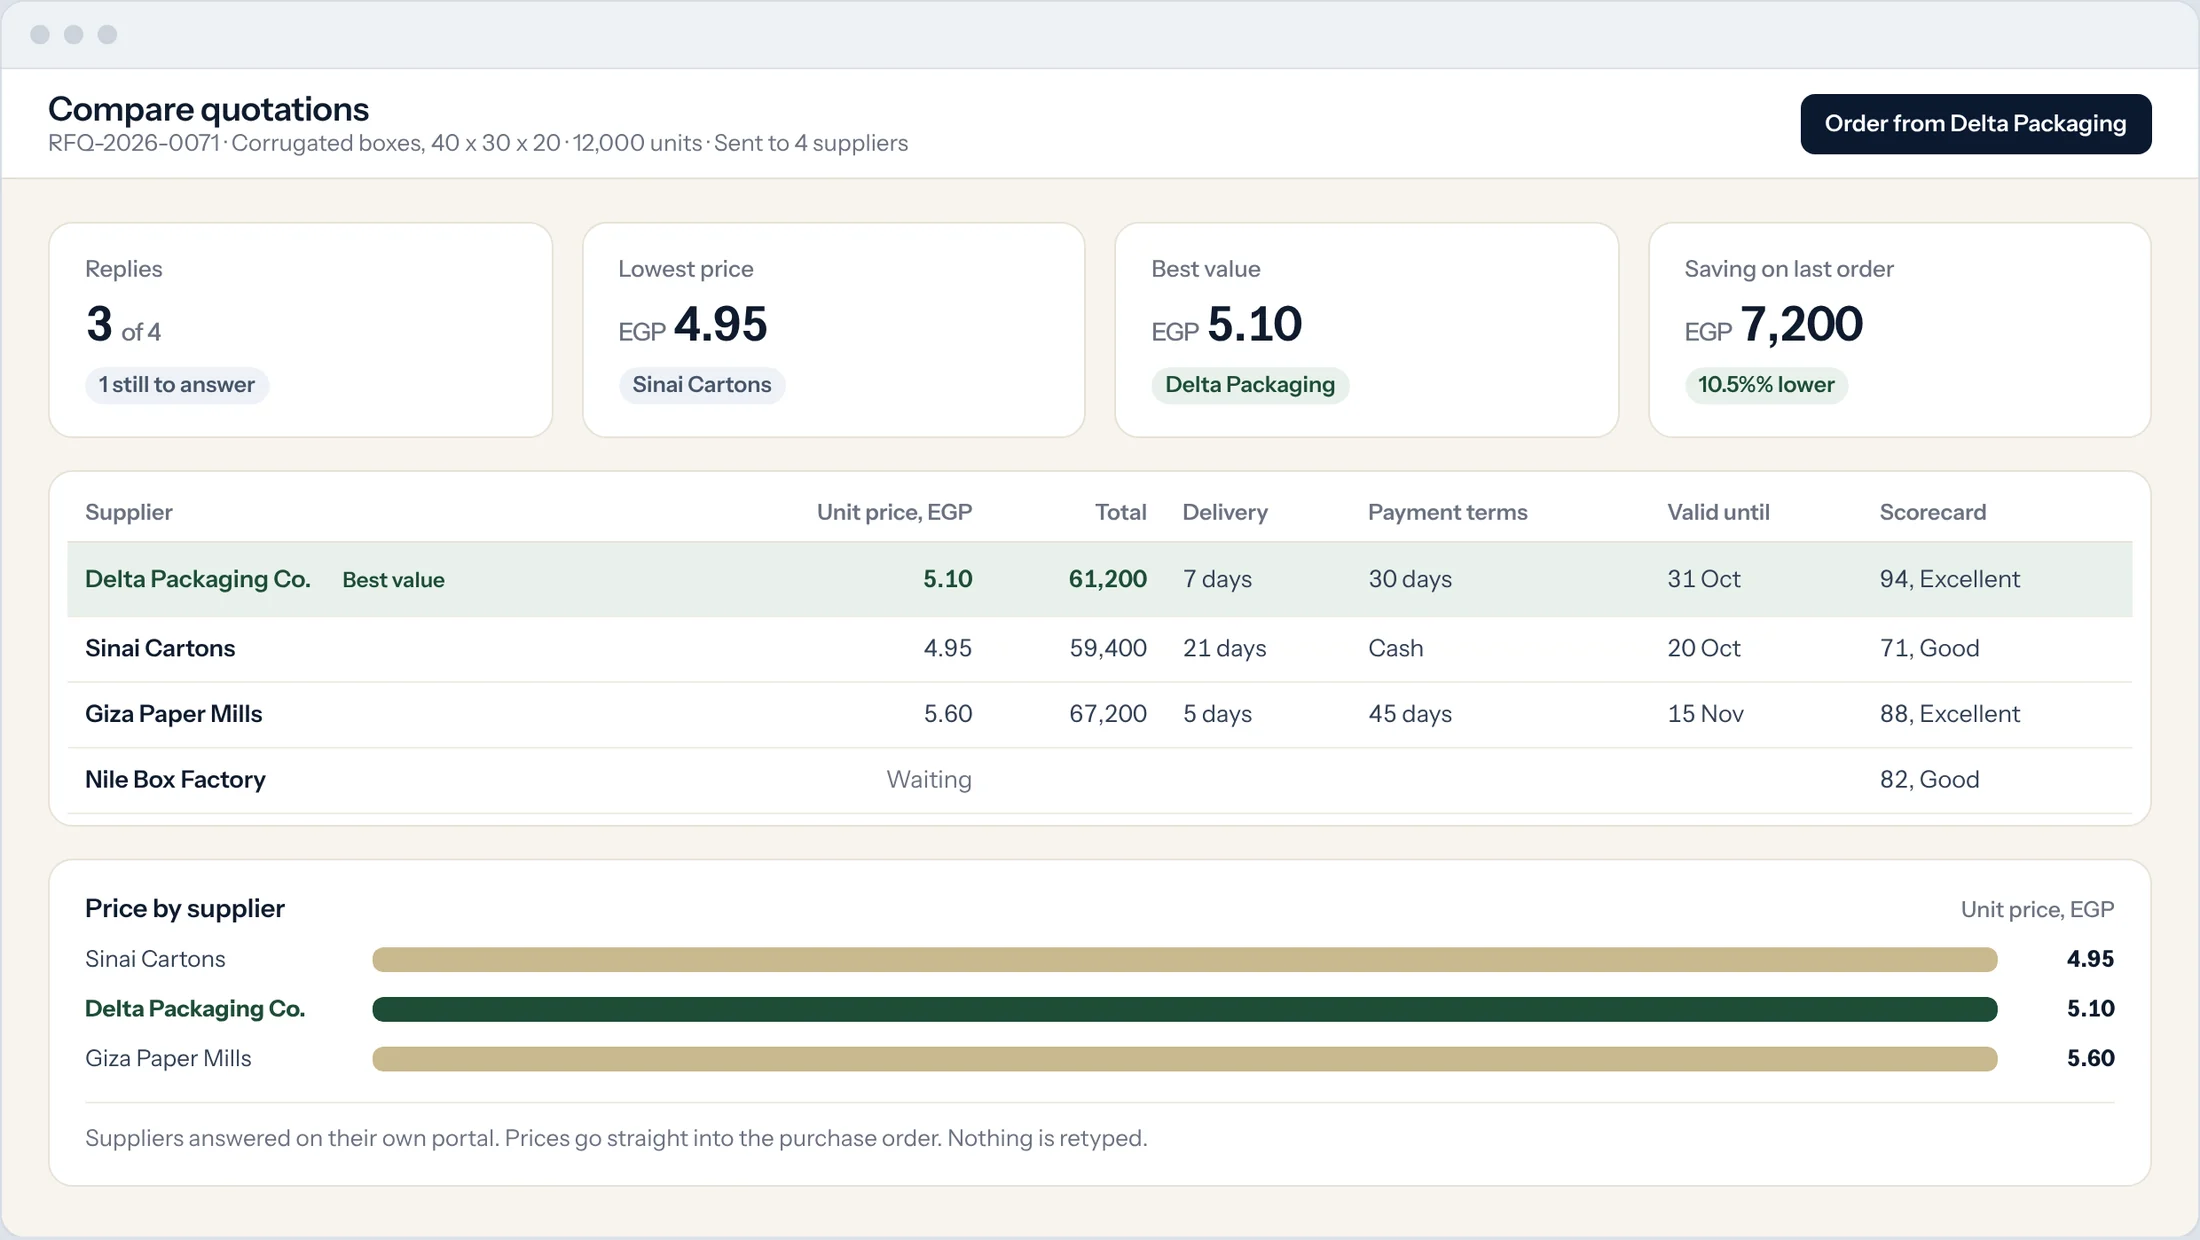
Task: Click the Total column header
Action: [1120, 512]
